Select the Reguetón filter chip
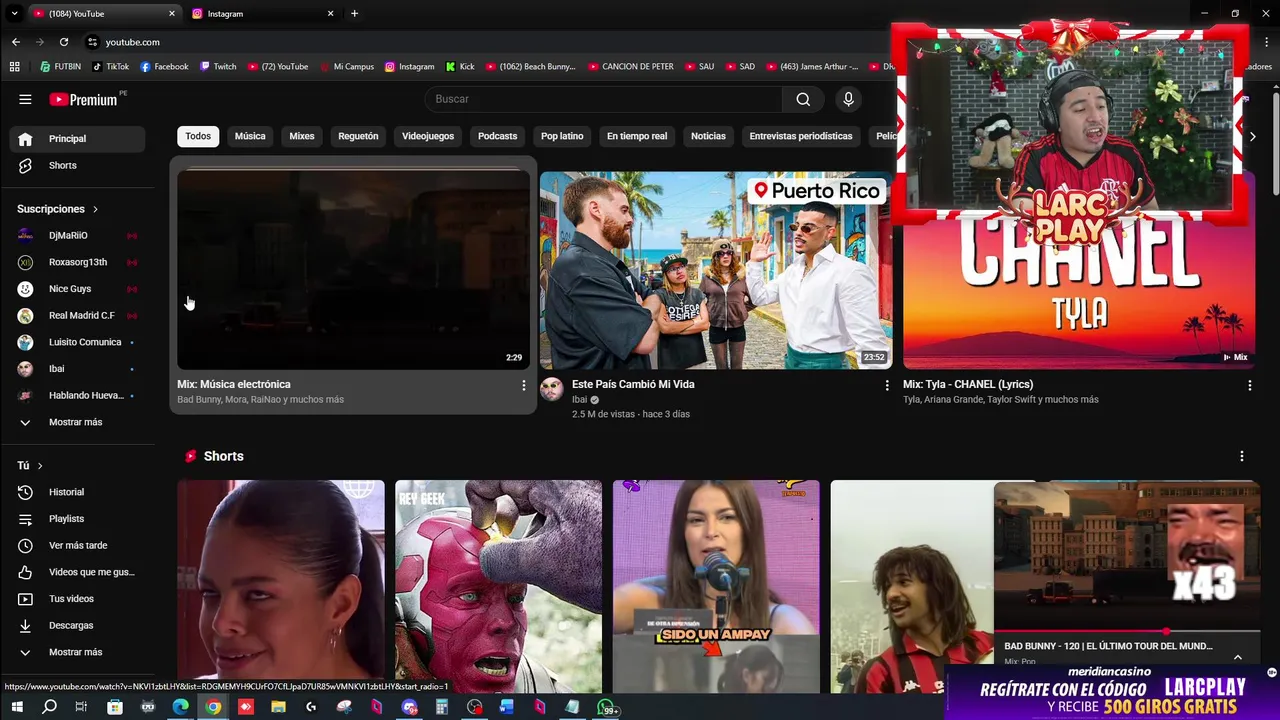This screenshot has height=720, width=1280. pyautogui.click(x=358, y=136)
